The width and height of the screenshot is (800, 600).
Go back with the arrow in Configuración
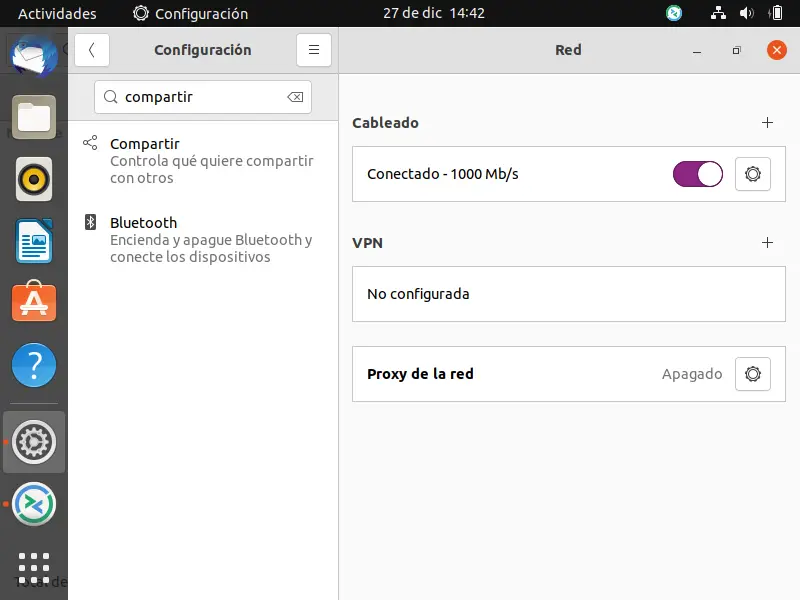point(91,50)
